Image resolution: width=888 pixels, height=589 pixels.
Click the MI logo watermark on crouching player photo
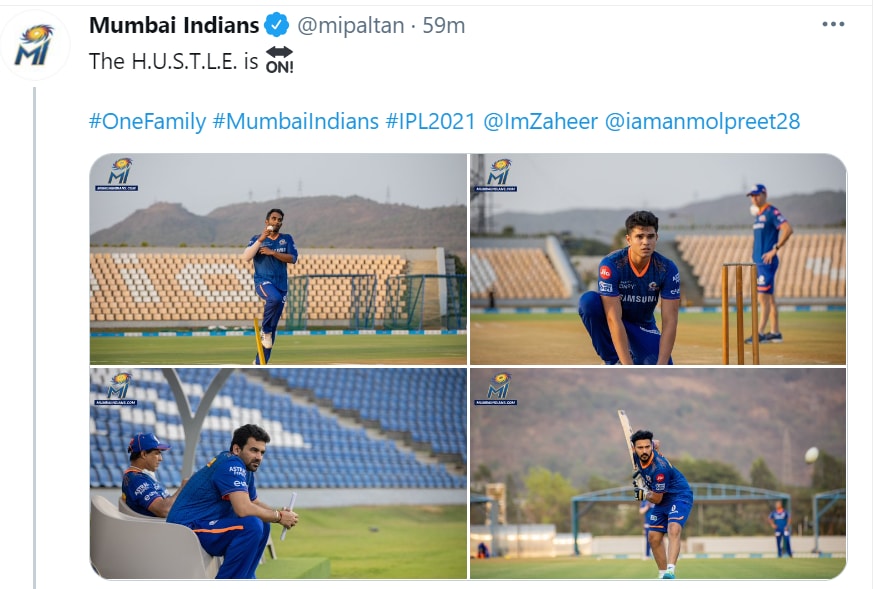coord(496,175)
